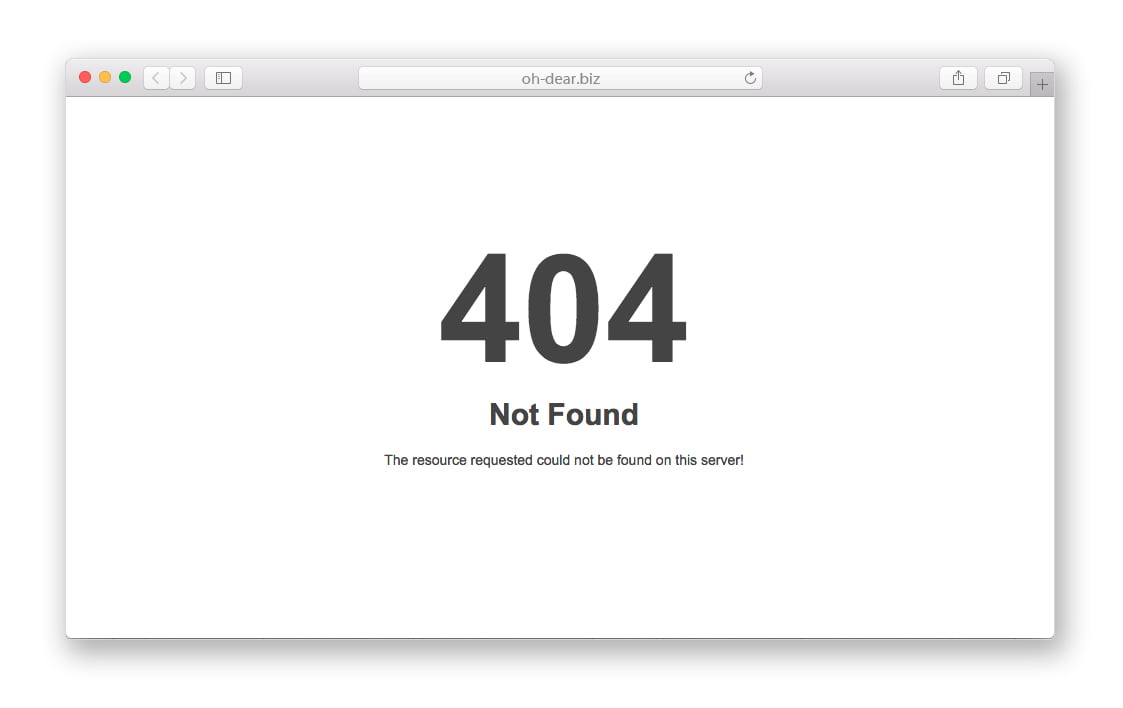Toggle the Safari sidebar button
This screenshot has height=708, width=1123.
point(223,78)
